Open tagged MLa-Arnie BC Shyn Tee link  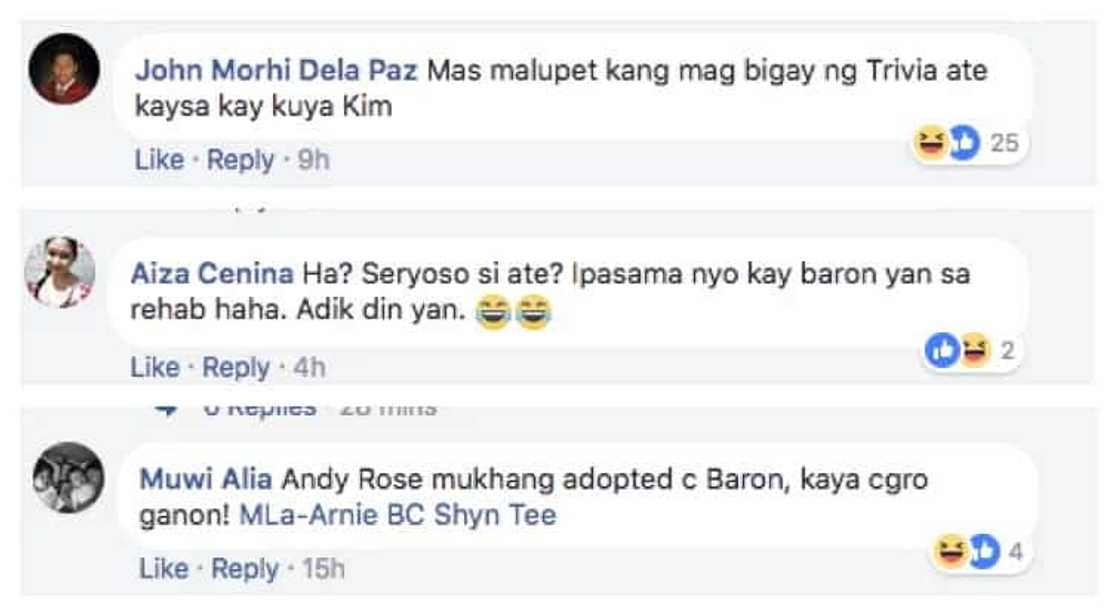398,514
